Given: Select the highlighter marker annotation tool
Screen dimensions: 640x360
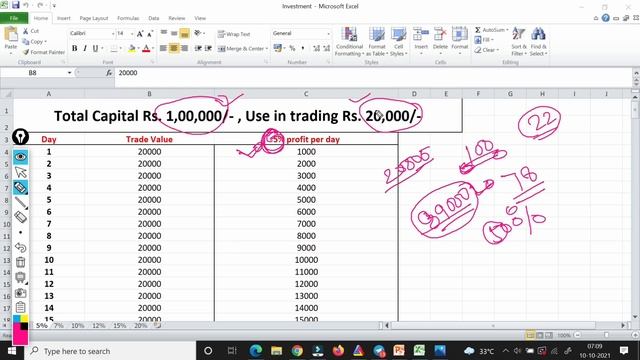Looking at the screenshot, I should (20, 187).
